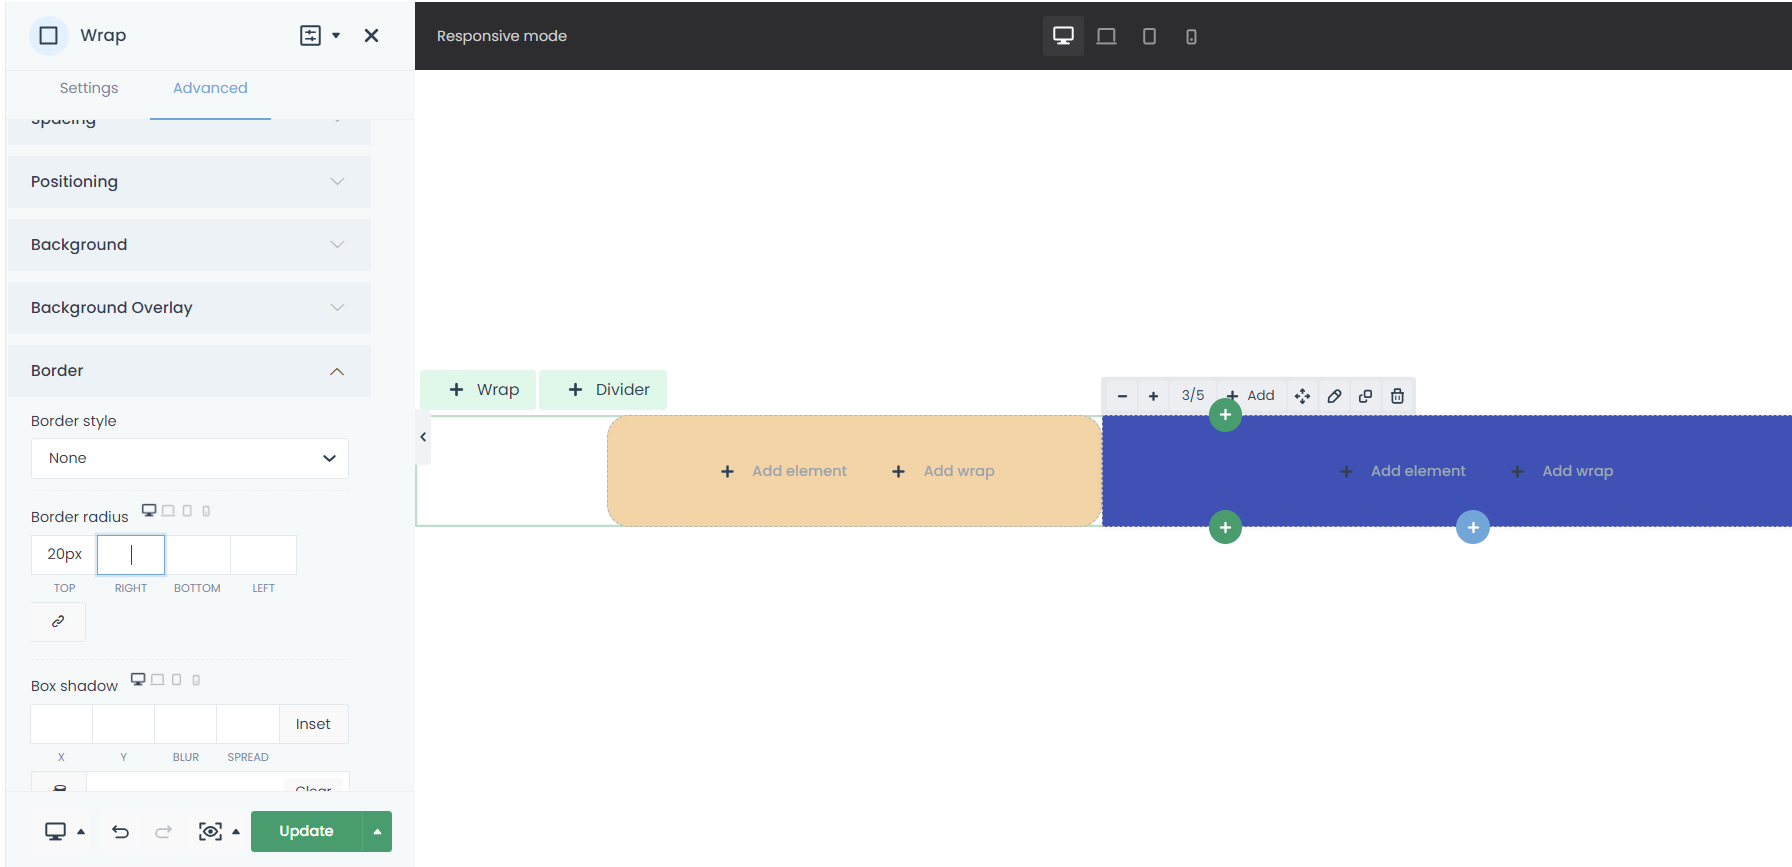Toggle the Inset box shadow option
The height and width of the screenshot is (867, 1792).
click(x=313, y=724)
